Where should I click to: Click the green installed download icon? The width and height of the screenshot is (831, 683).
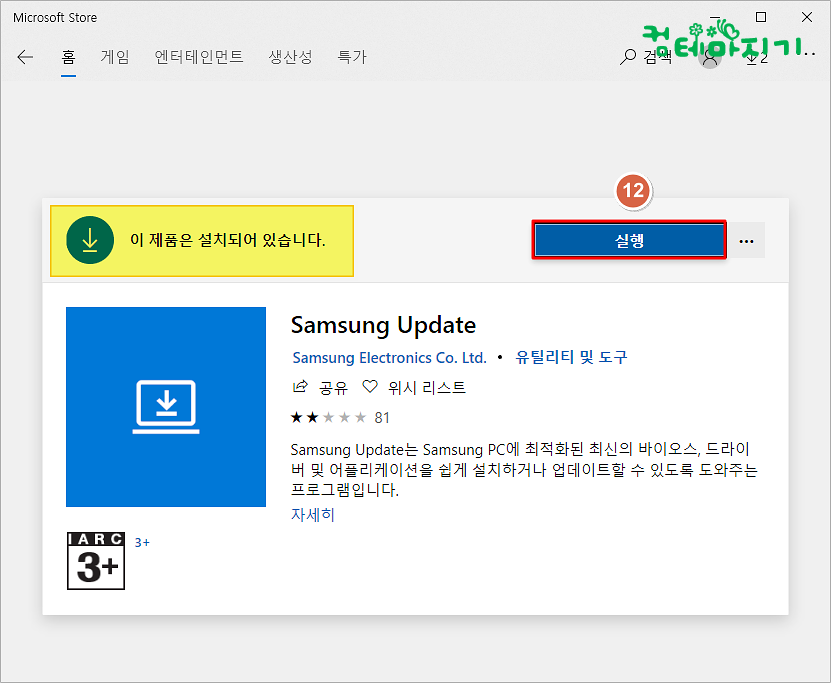point(90,240)
